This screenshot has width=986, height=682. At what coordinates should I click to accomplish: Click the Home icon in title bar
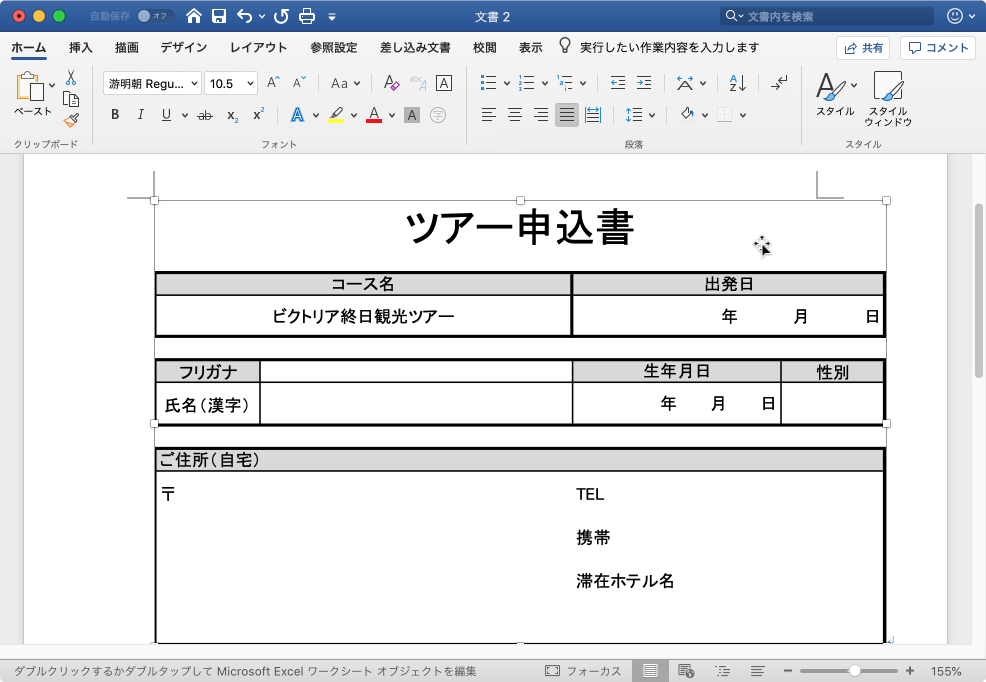pos(194,16)
